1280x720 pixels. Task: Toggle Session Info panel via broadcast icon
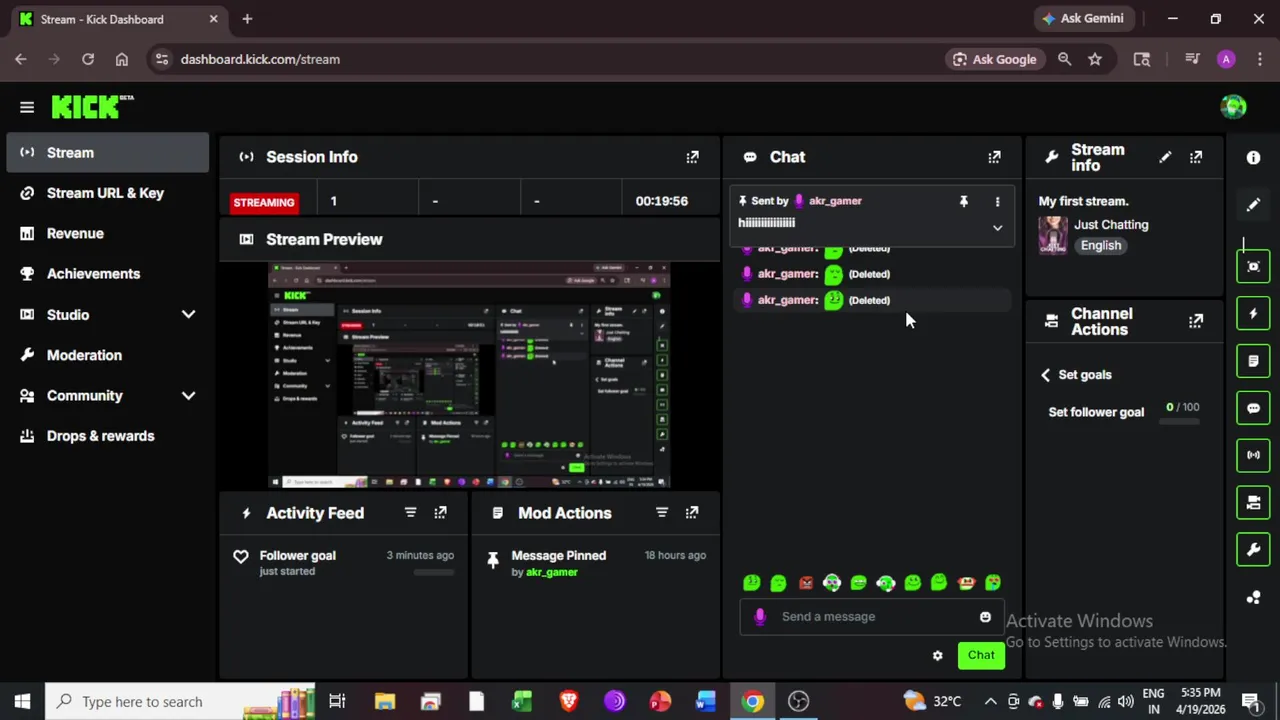1253,455
